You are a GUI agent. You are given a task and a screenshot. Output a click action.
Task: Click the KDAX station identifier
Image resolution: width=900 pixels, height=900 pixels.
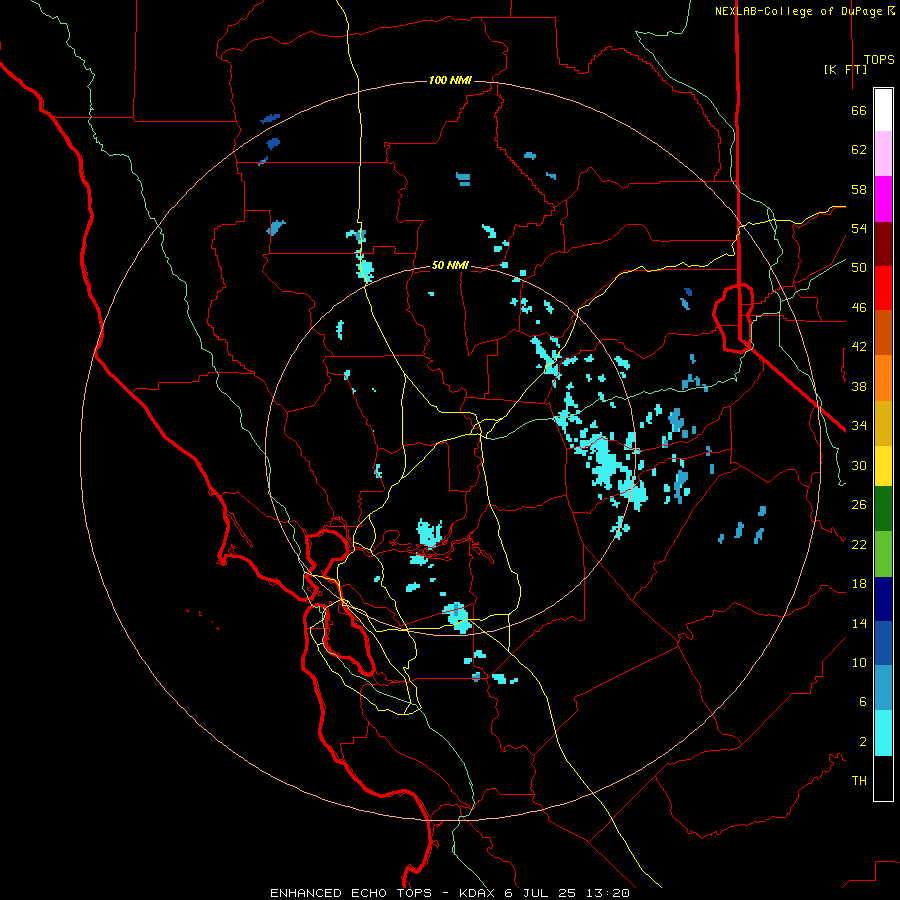478,893
